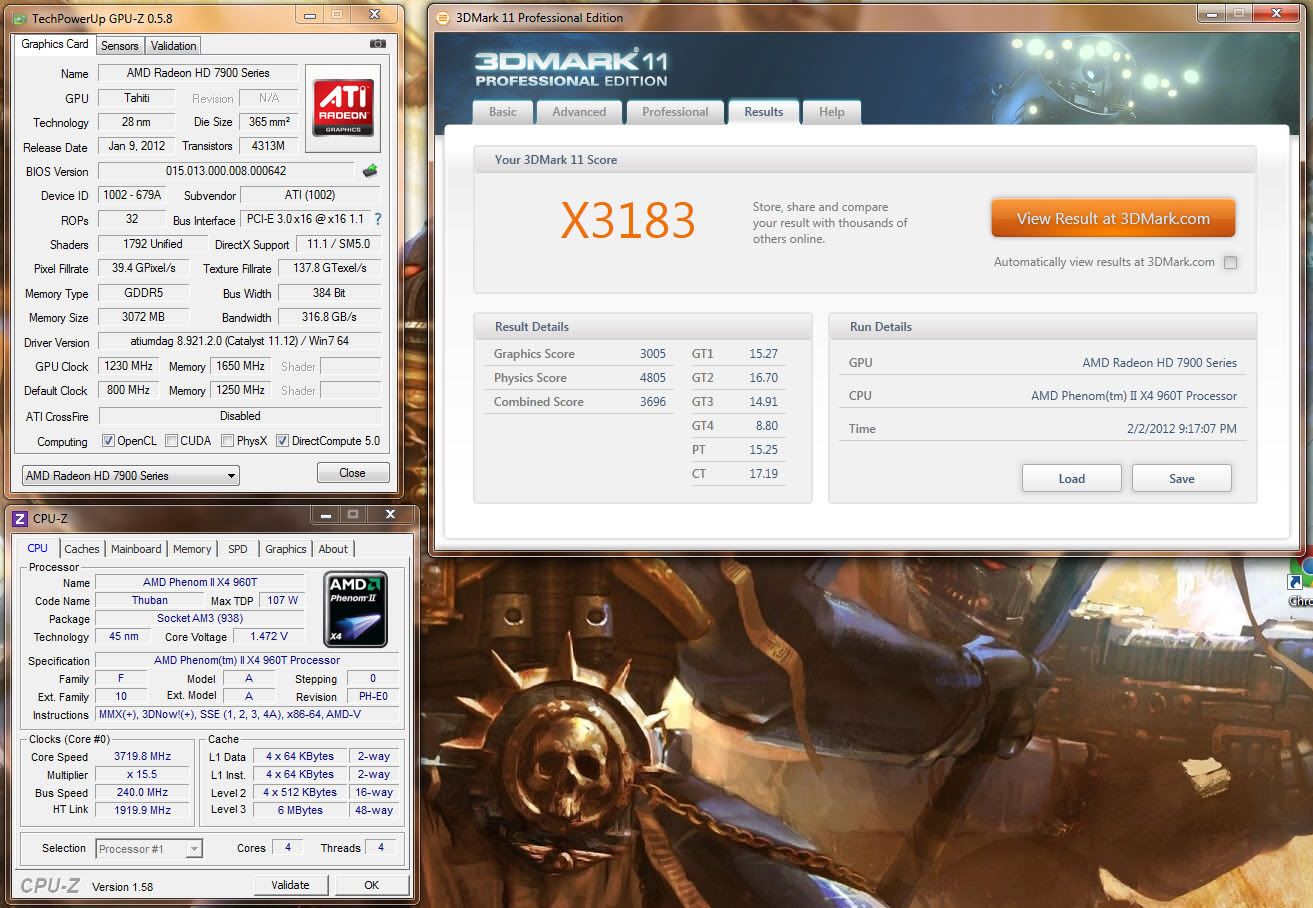Open the AMD Radeon HD 7900 Series dropdown

[130, 475]
